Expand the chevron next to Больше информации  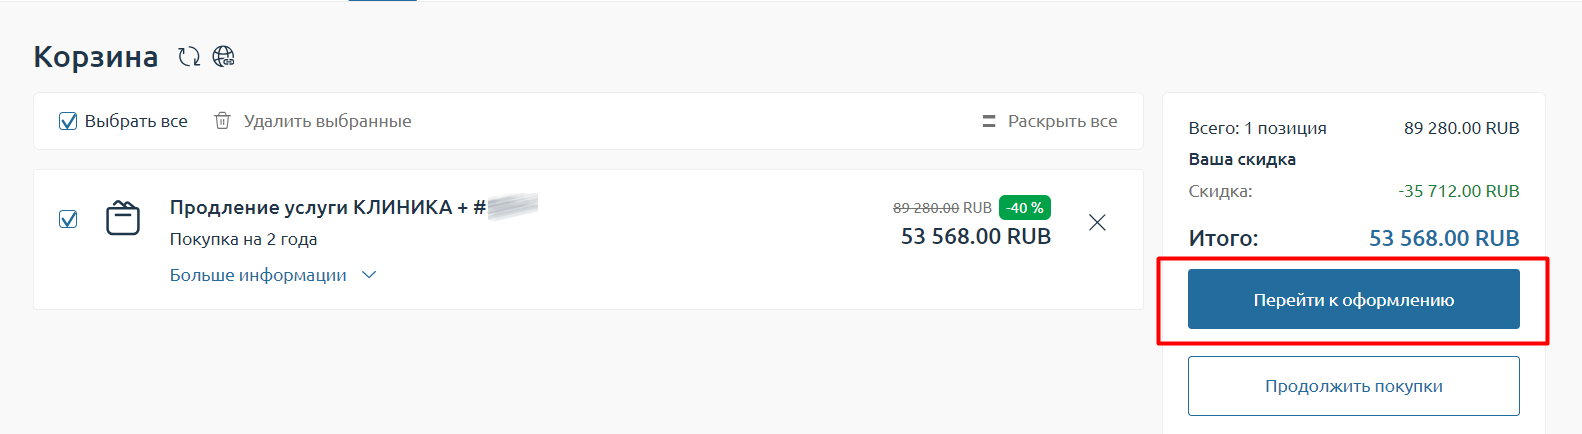pos(369,275)
